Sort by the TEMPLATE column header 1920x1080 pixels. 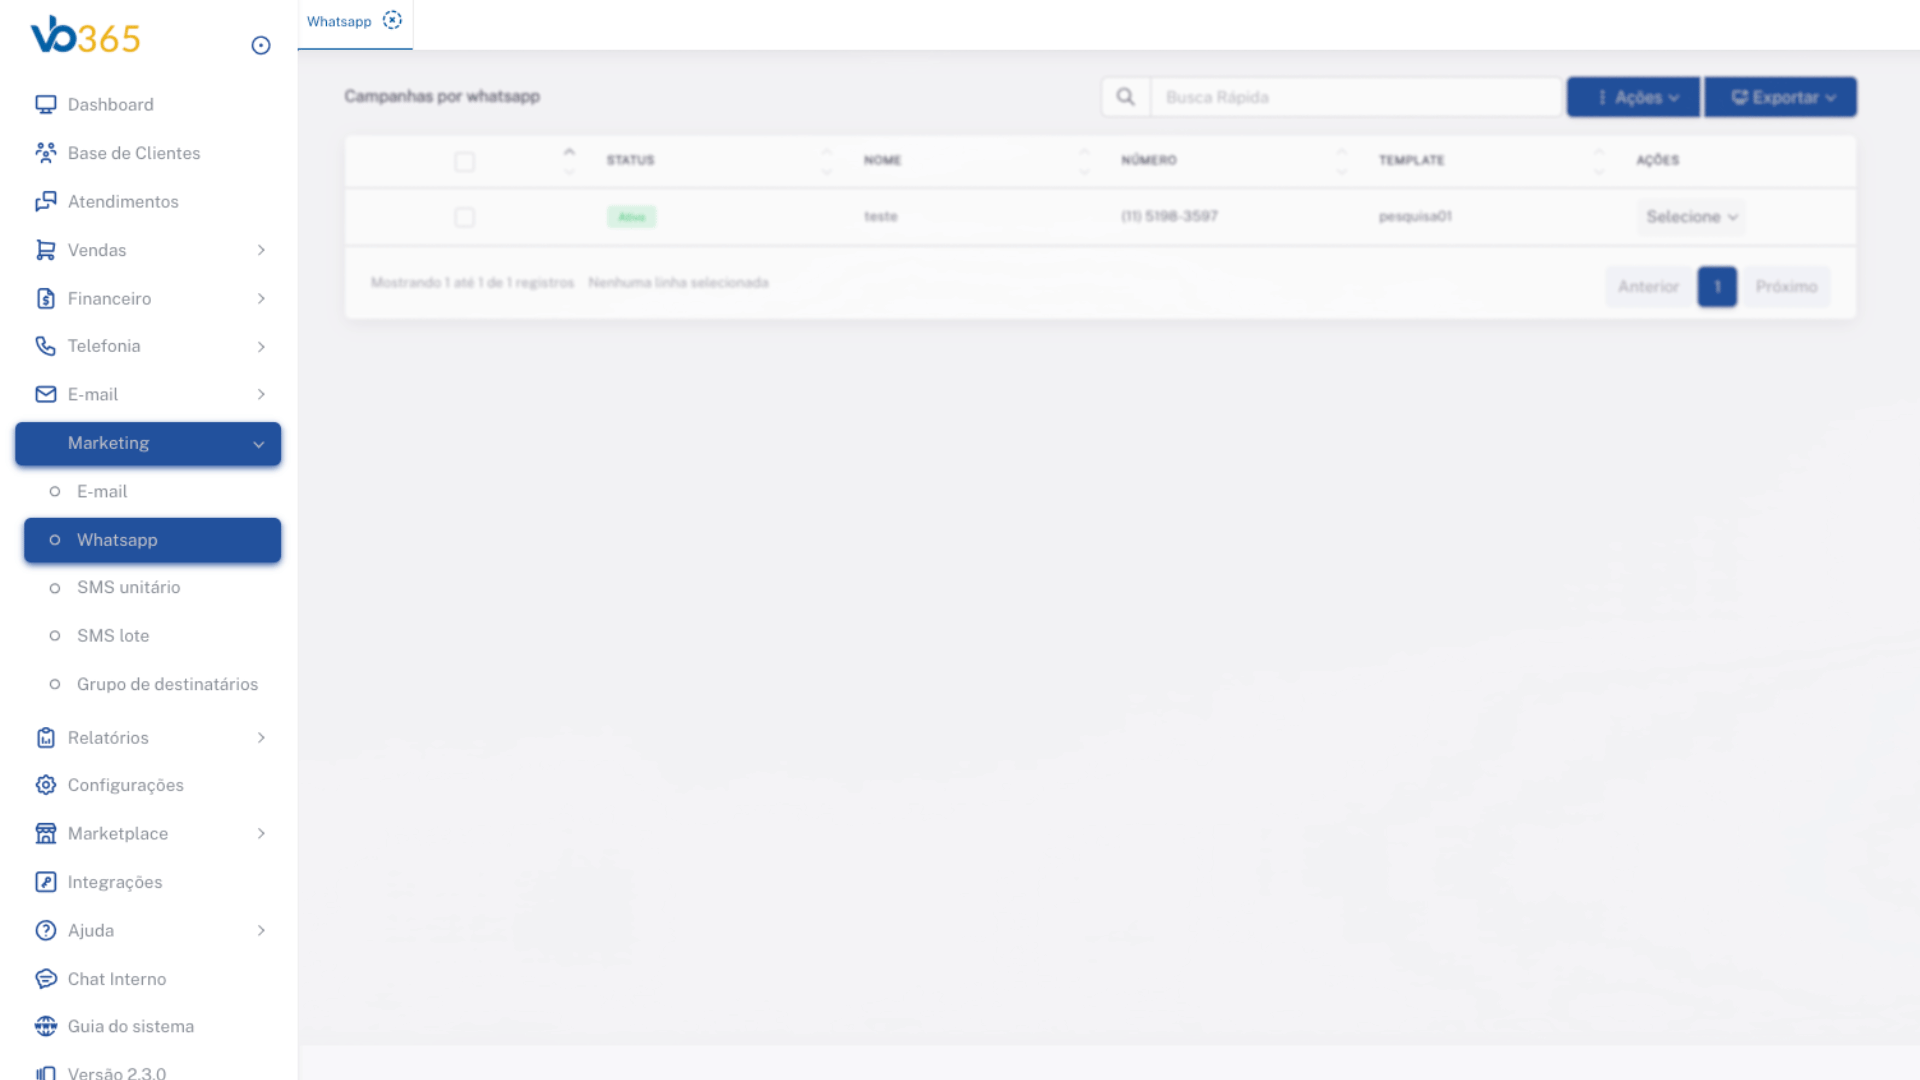1411,160
